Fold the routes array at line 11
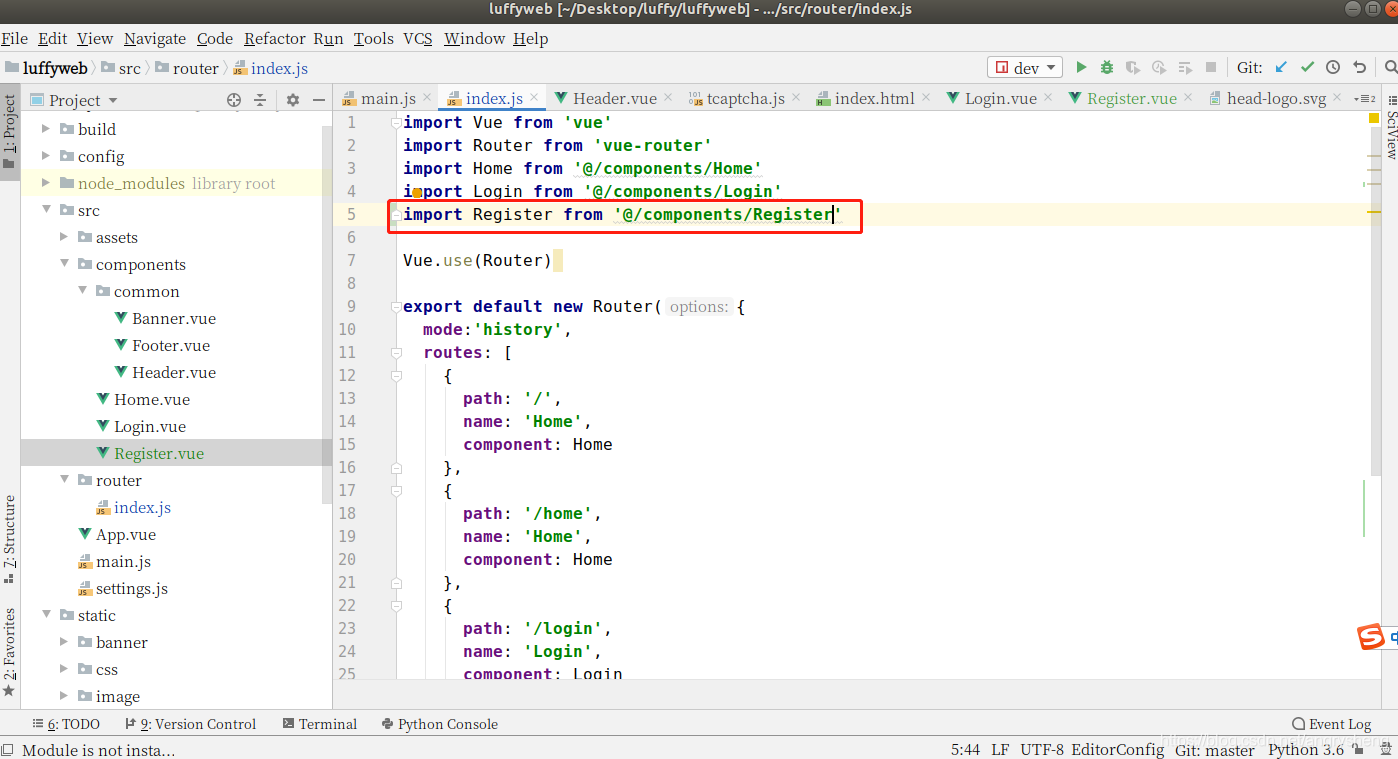Image resolution: width=1398 pixels, height=759 pixels. [x=396, y=353]
